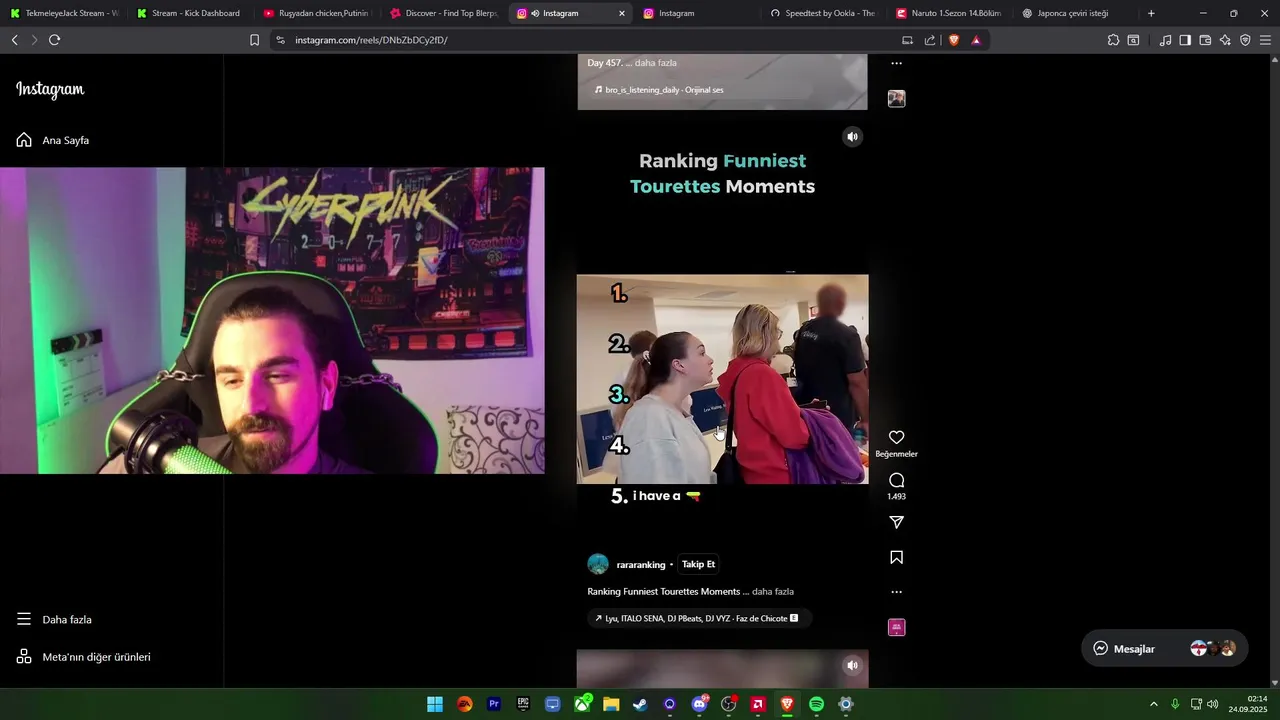The height and width of the screenshot is (720, 1280).
Task: Switch to the second Instagram tab
Action: 696,13
